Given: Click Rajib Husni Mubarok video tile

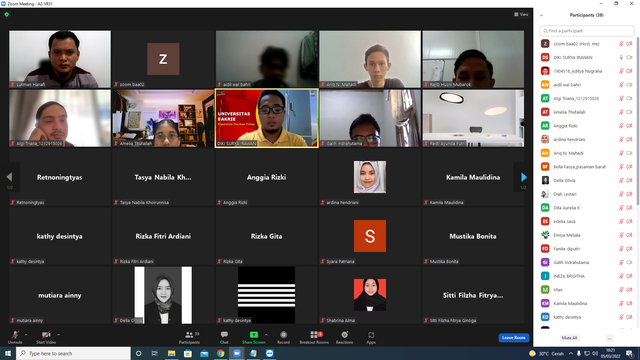Looking at the screenshot, I should pos(473,59).
